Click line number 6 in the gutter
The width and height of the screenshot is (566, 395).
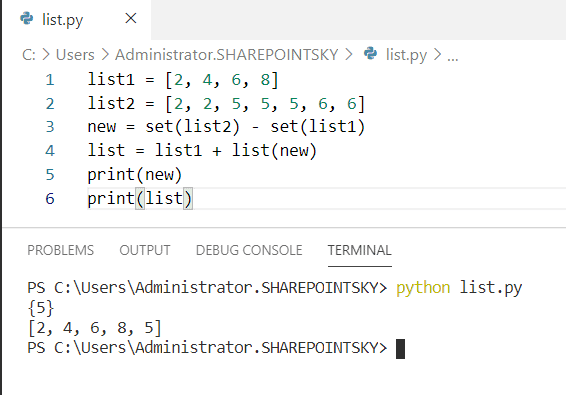[50, 199]
